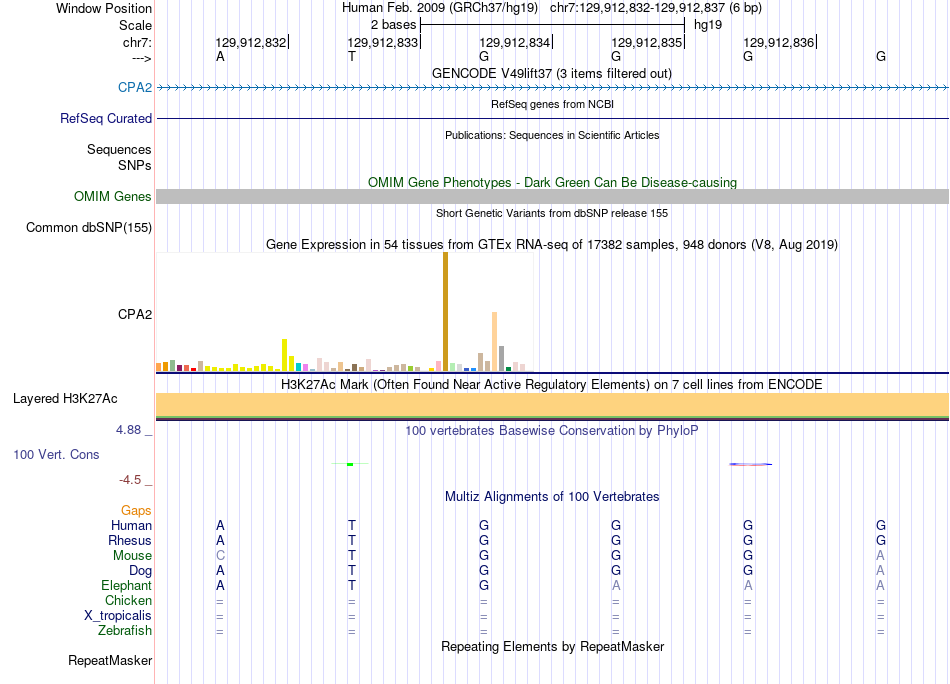Select the Dog species label
The image size is (950, 684).
141,571
